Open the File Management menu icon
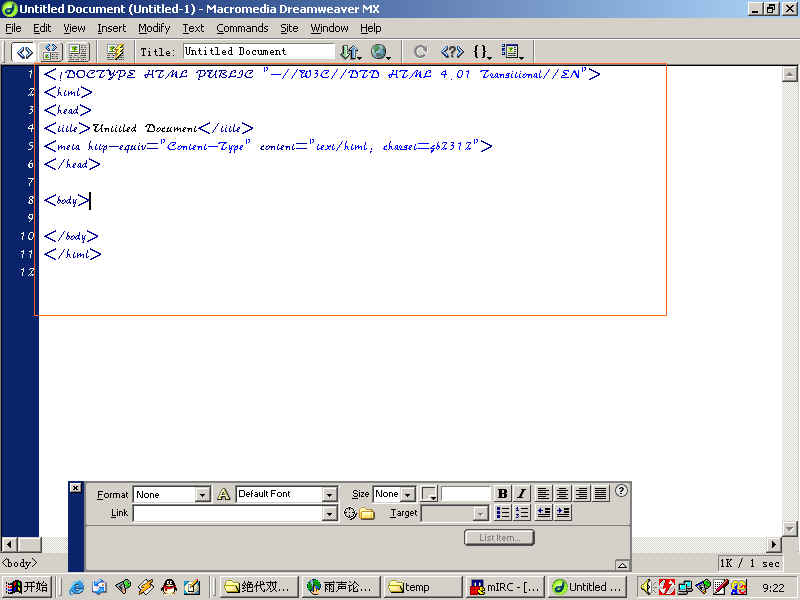The image size is (800, 600). tap(349, 51)
